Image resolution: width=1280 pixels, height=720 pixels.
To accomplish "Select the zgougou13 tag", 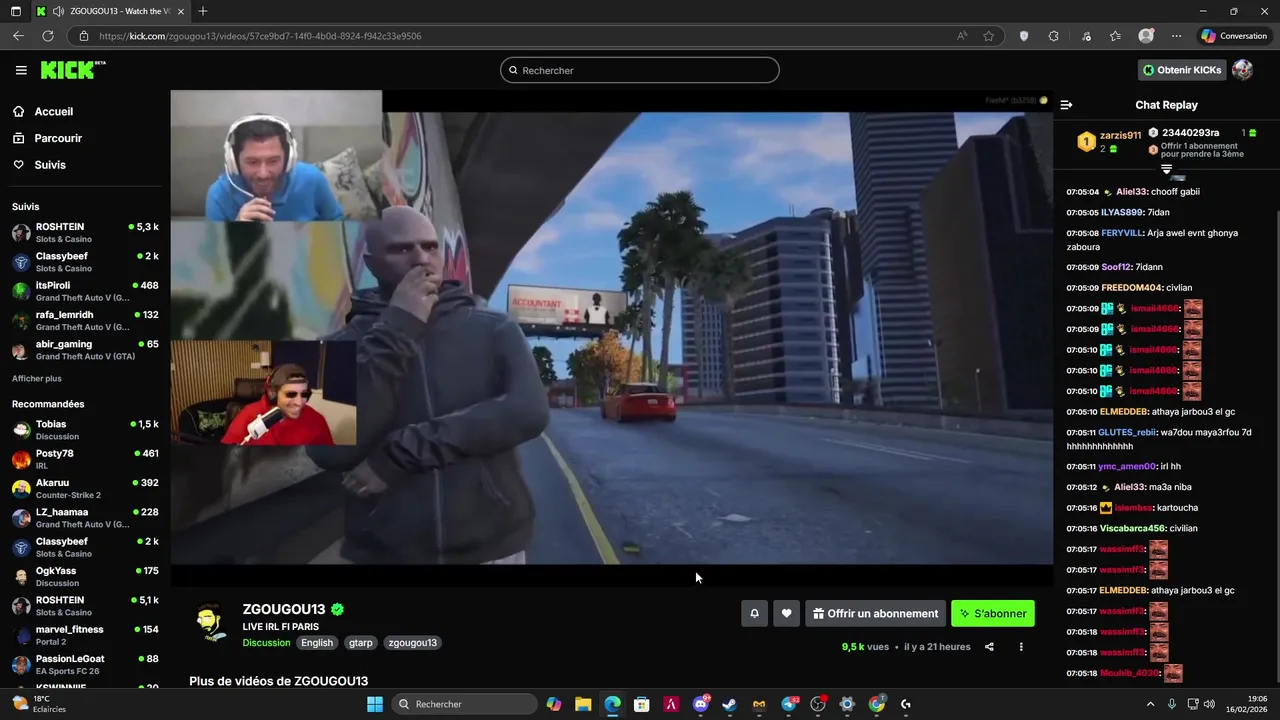I will click(x=413, y=643).
